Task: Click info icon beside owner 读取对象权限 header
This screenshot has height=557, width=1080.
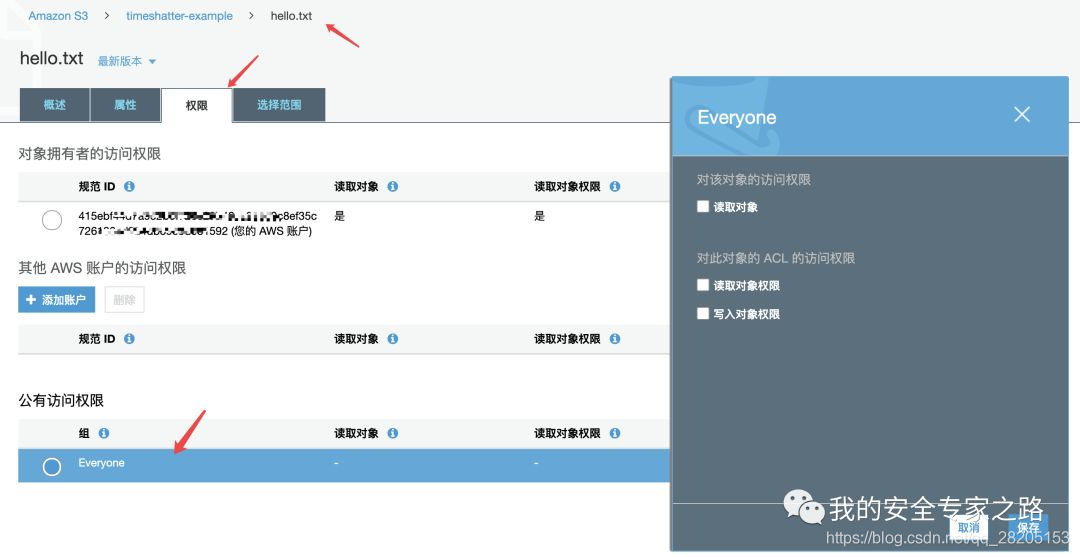Action: (615, 187)
